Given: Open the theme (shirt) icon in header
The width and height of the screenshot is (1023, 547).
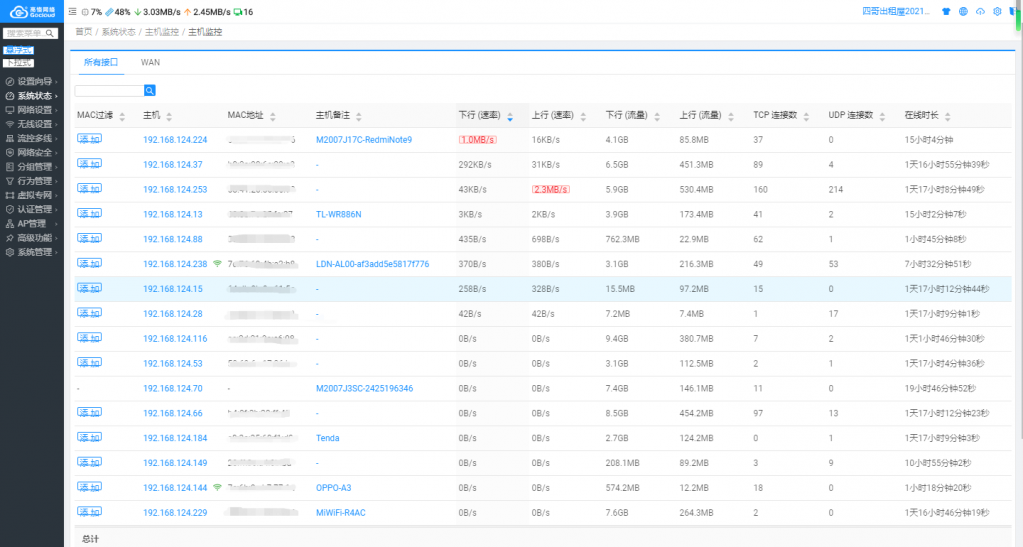Looking at the screenshot, I should 946,12.
